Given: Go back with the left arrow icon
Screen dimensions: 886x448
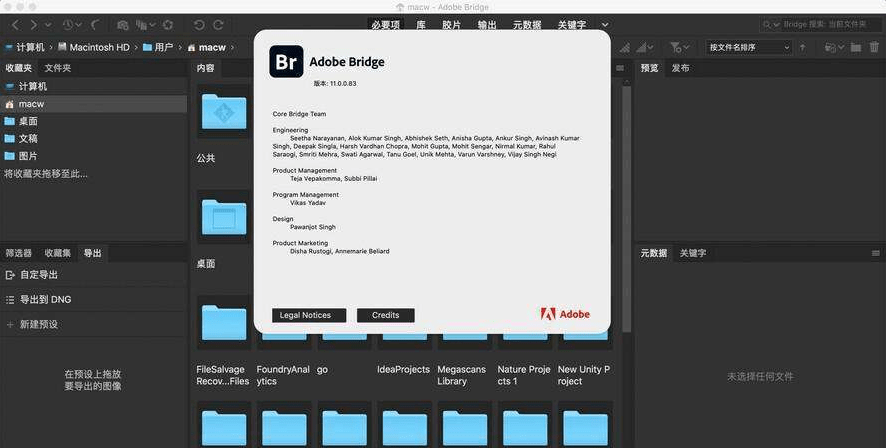Looking at the screenshot, I should tap(15, 25).
